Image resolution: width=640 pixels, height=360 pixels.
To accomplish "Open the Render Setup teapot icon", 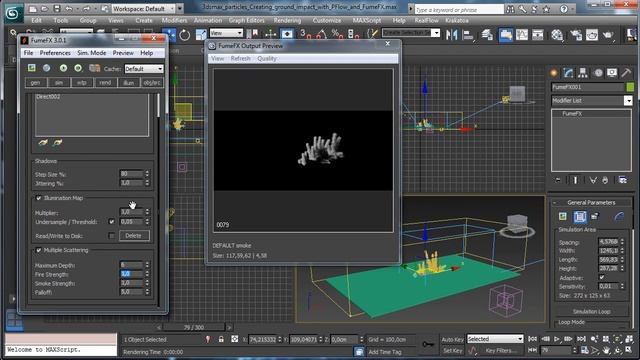I will 576,35.
